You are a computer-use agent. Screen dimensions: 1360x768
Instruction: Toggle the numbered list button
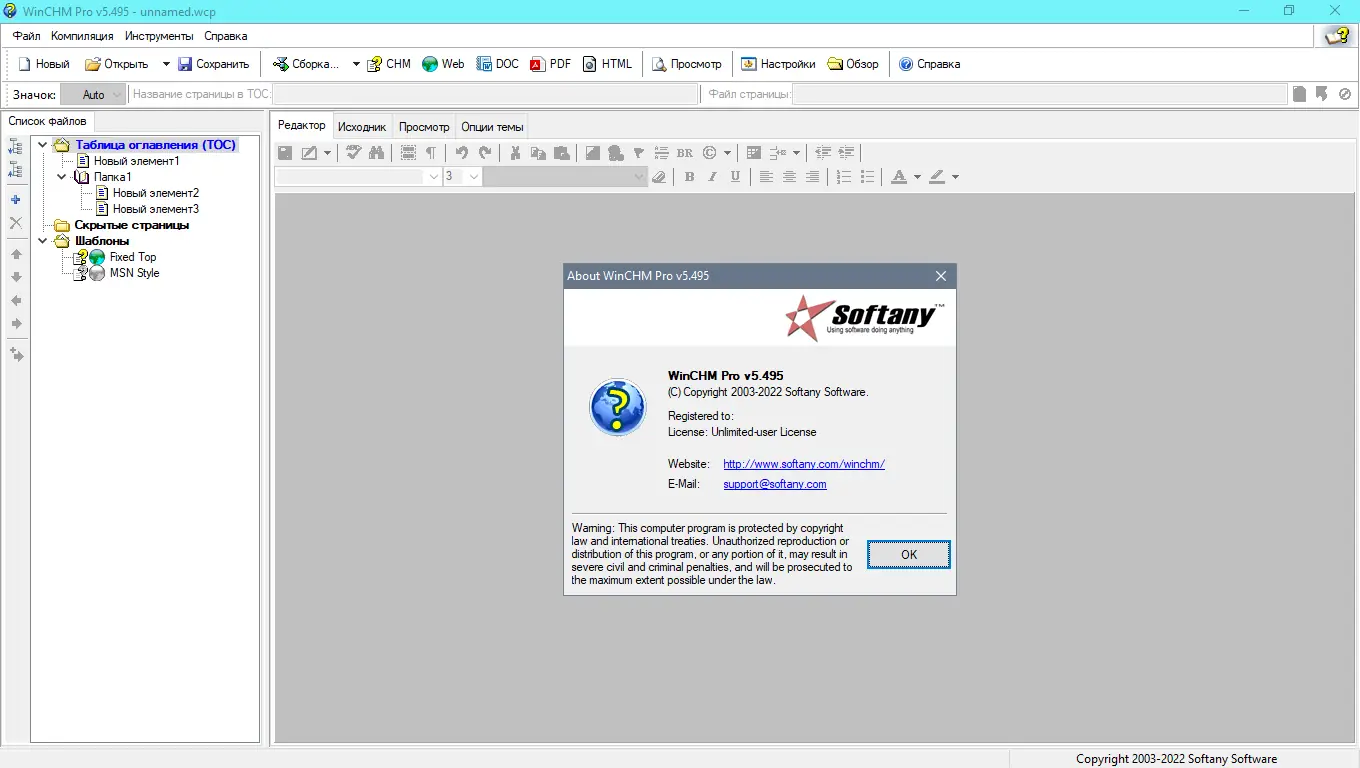click(843, 177)
